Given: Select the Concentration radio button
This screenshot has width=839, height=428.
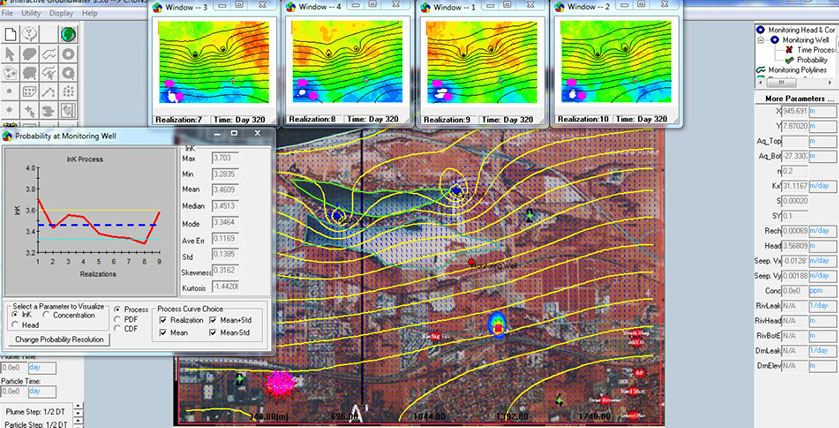Looking at the screenshot, I should (x=46, y=315).
